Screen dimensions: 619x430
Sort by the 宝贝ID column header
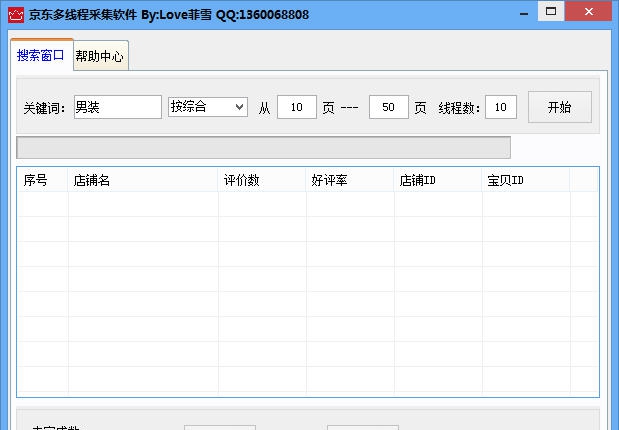526,180
